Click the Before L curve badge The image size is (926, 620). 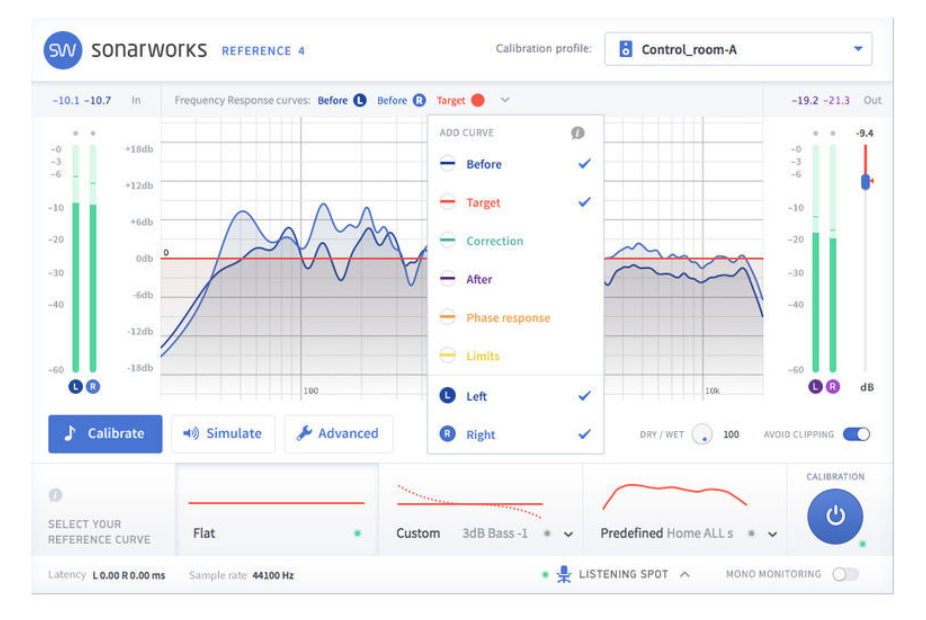[x=360, y=100]
